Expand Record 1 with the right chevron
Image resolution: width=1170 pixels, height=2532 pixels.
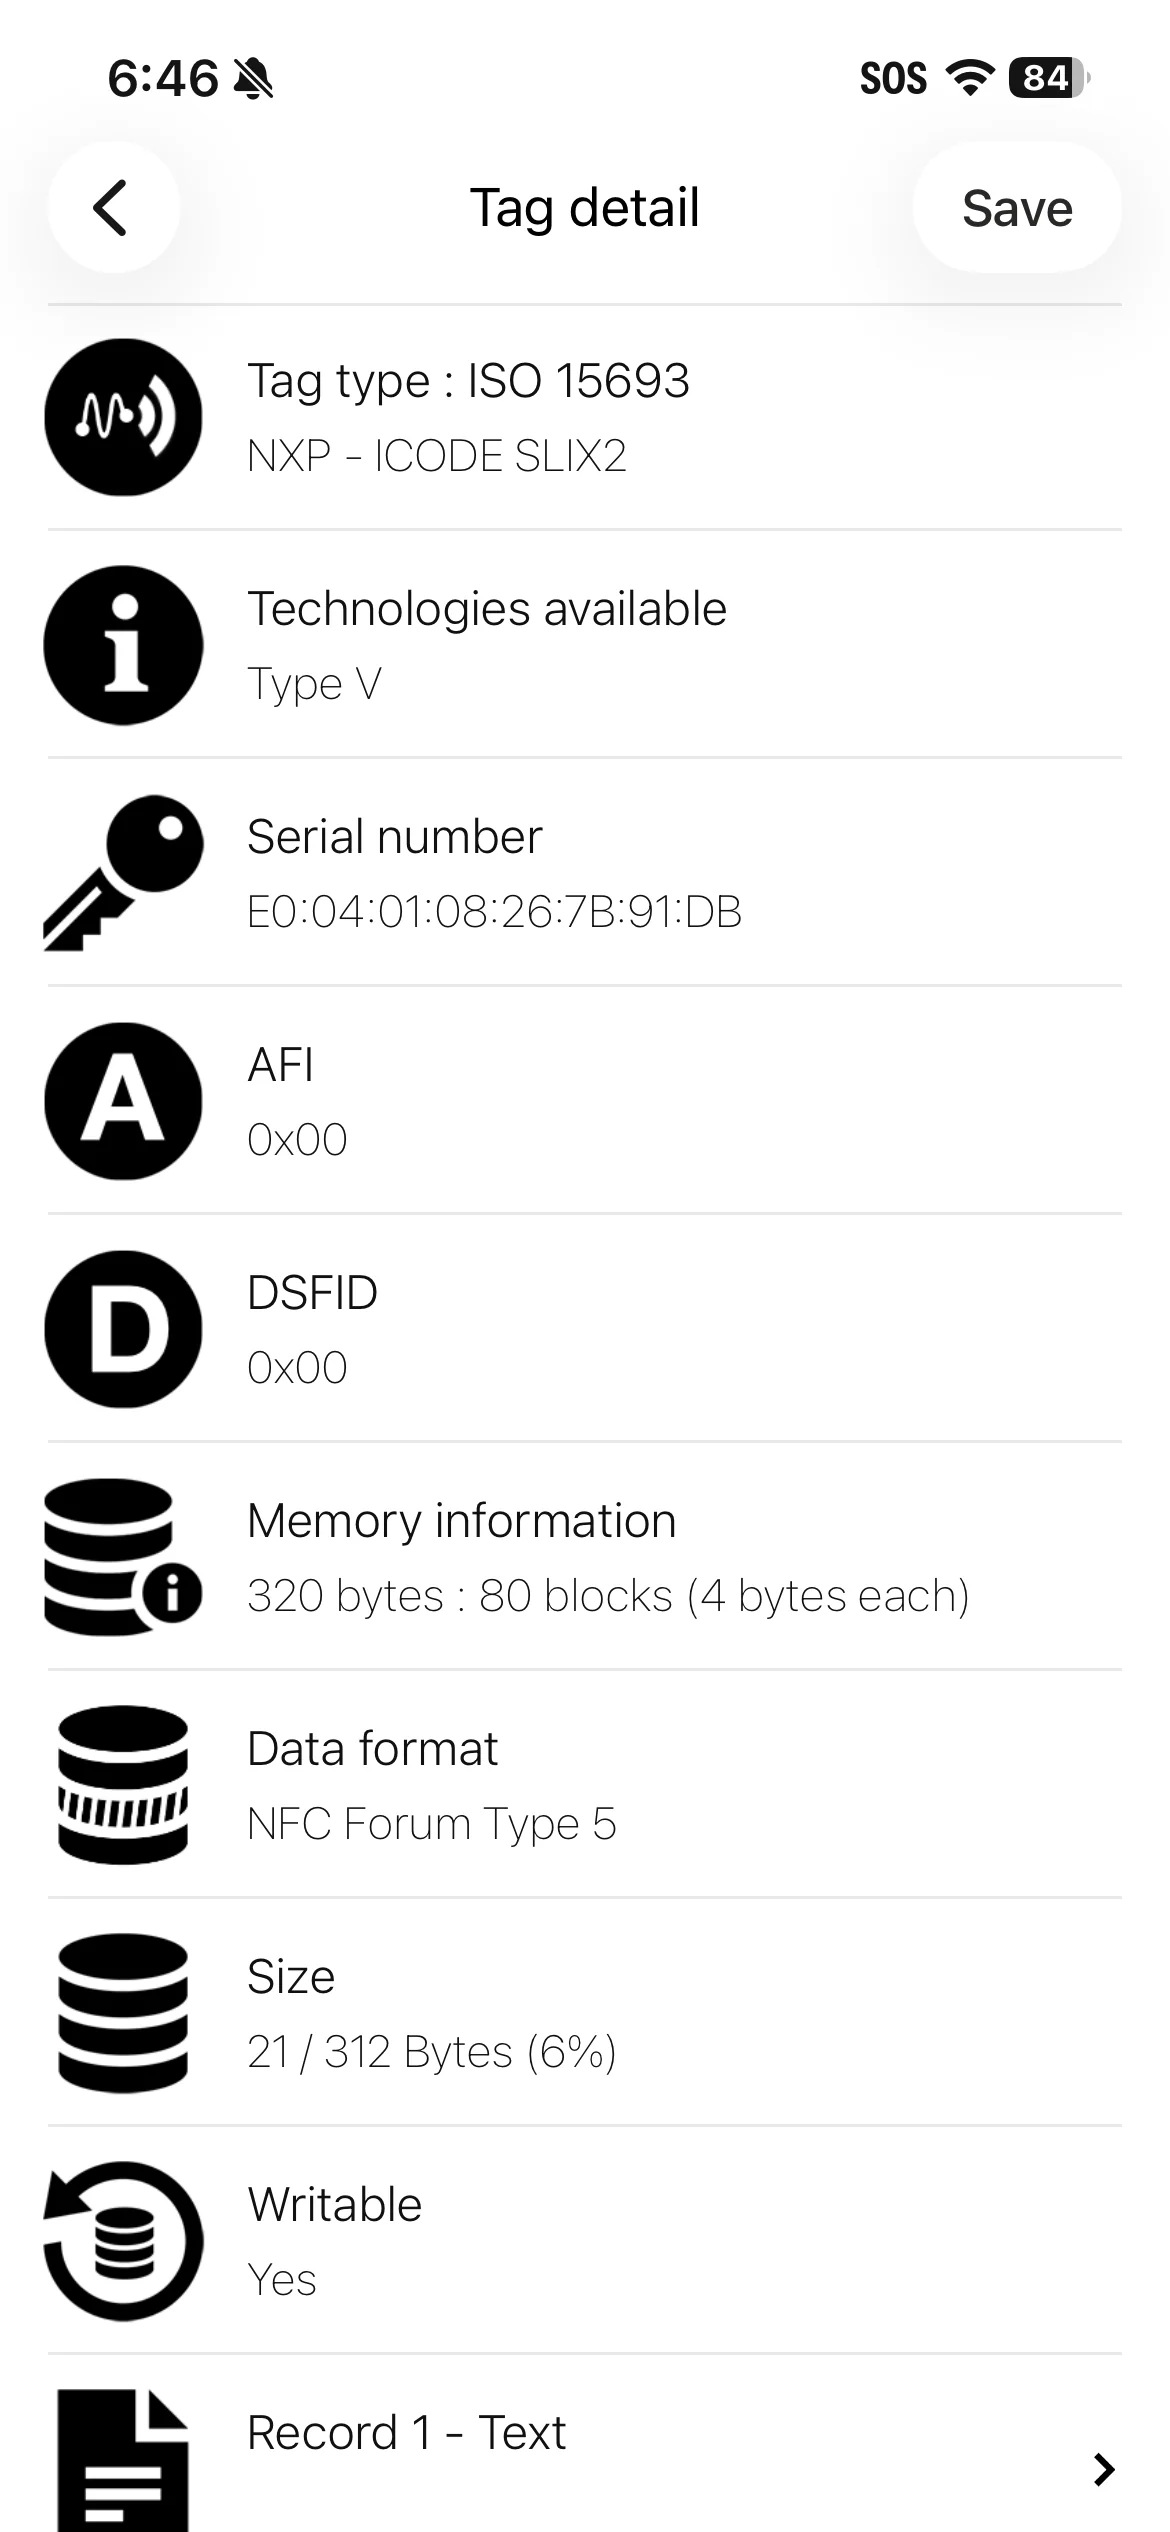tap(1104, 2469)
